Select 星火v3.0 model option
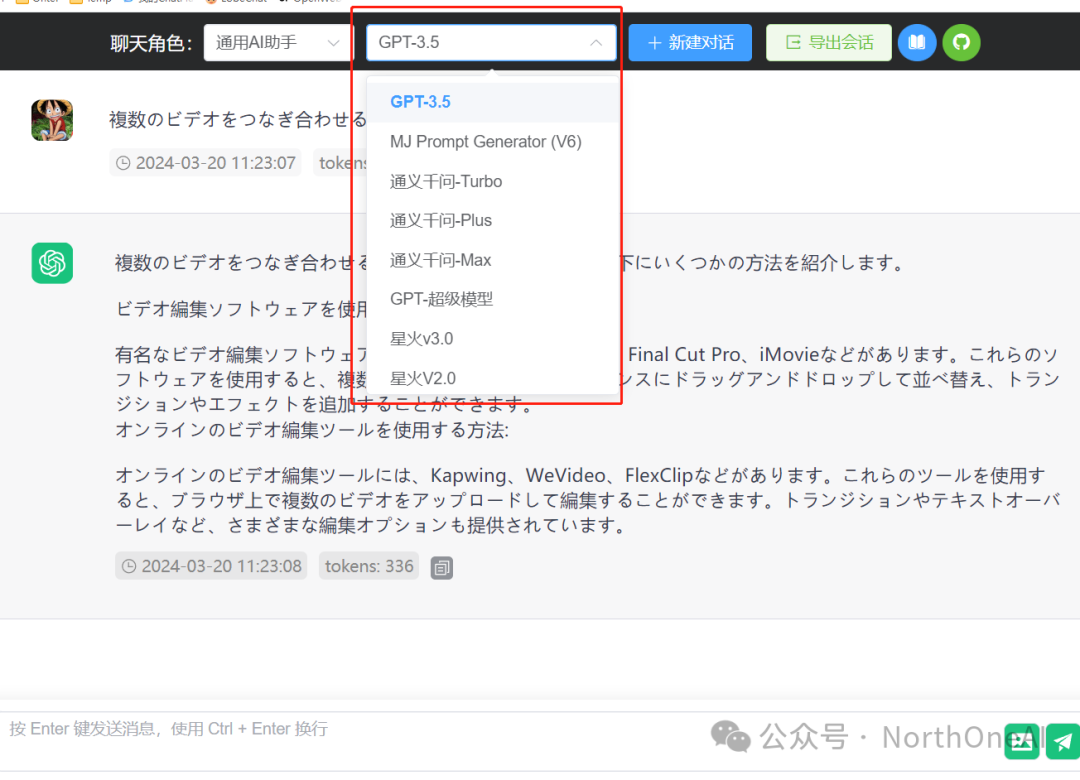Viewport: 1080px width, 780px height. [492, 338]
